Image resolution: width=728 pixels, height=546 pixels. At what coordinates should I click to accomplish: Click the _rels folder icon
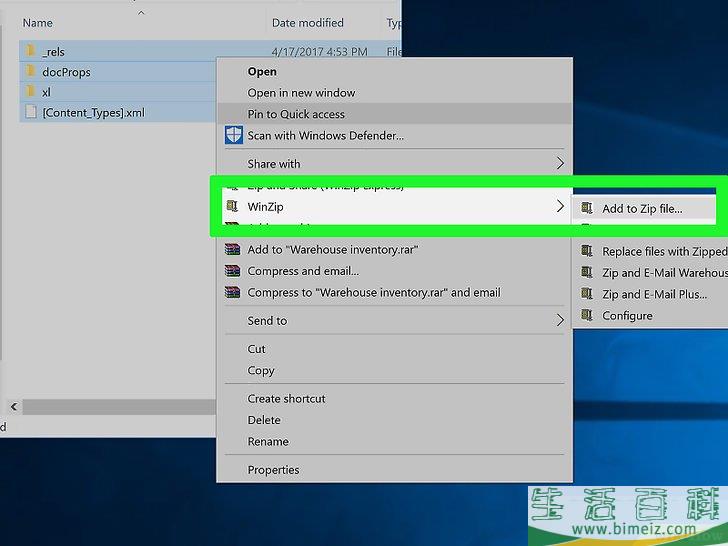click(x=29, y=51)
